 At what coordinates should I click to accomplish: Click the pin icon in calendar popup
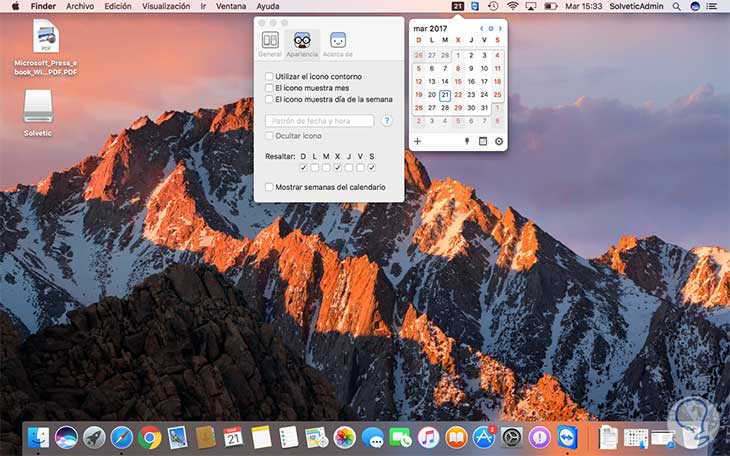467,142
